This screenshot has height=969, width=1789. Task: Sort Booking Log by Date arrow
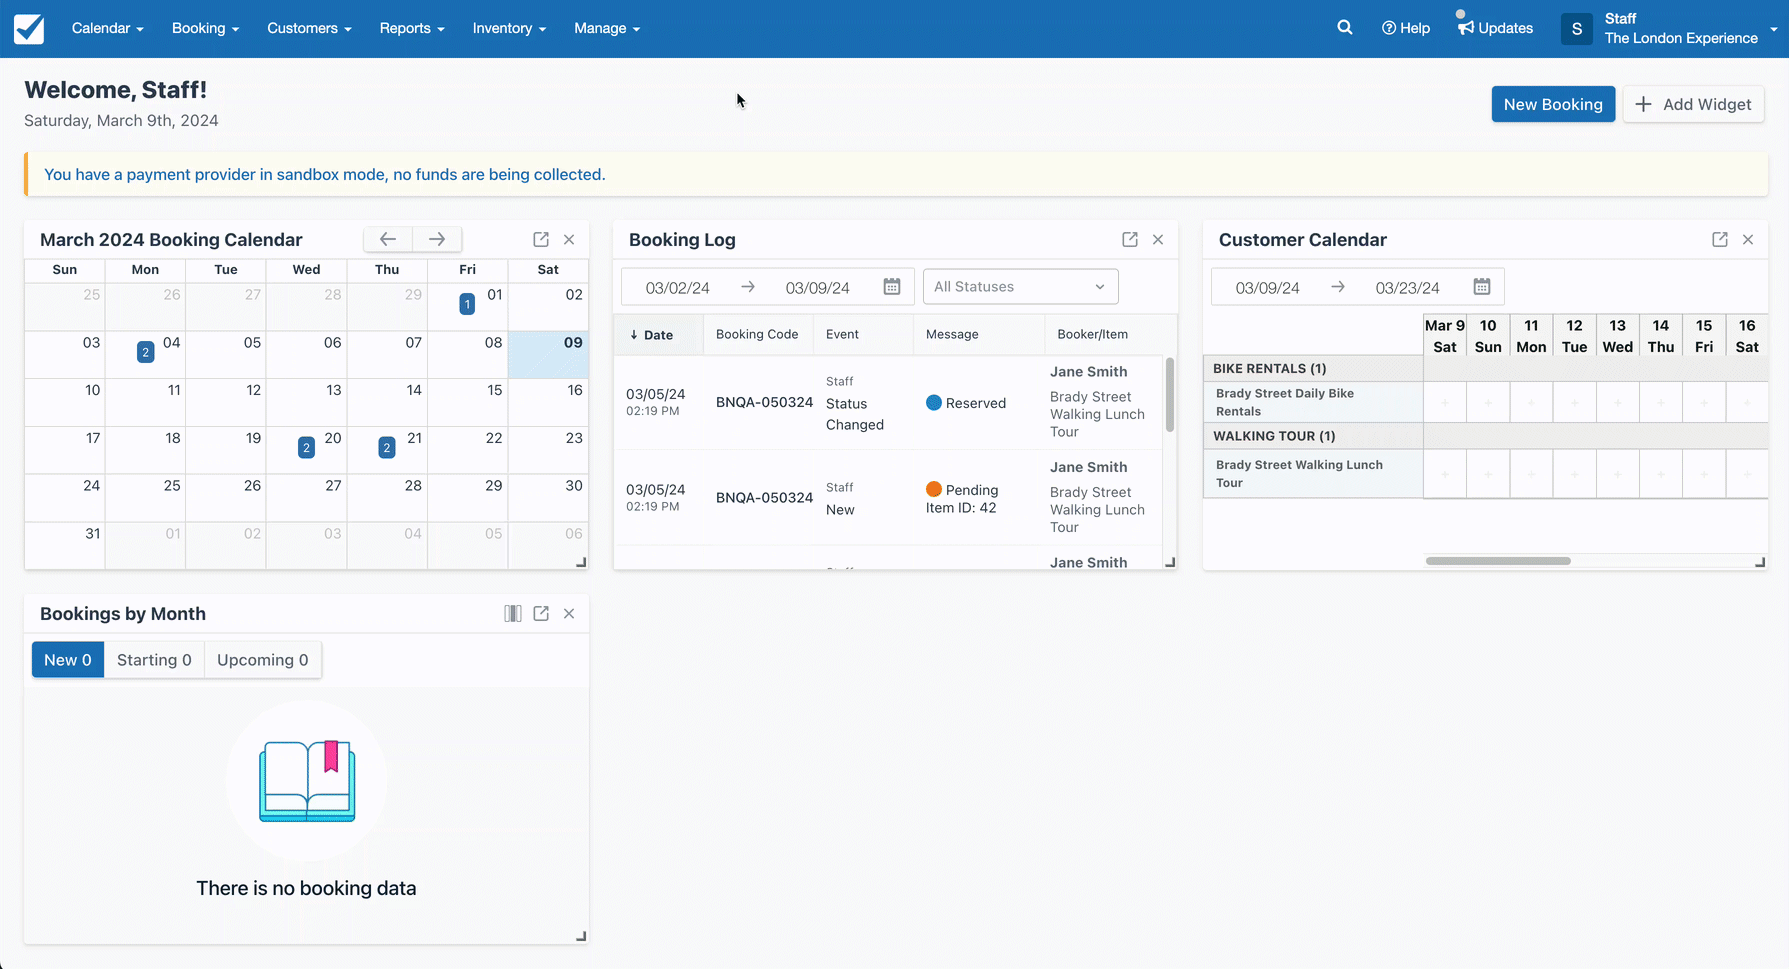(x=634, y=335)
